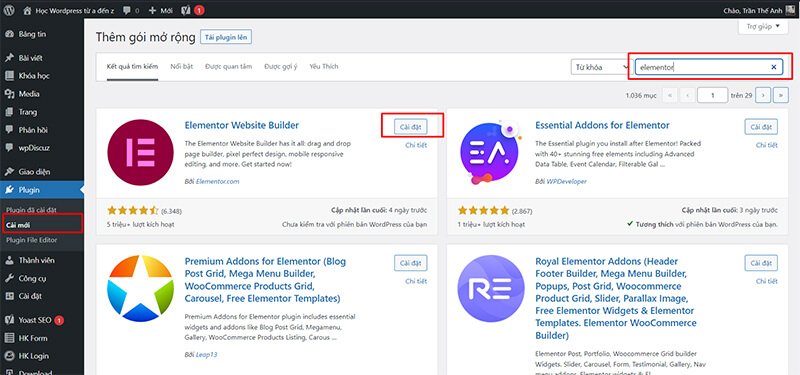View Chi tiết for Elementor Website Builder
Image resolution: width=800 pixels, height=375 pixels.
[x=416, y=145]
